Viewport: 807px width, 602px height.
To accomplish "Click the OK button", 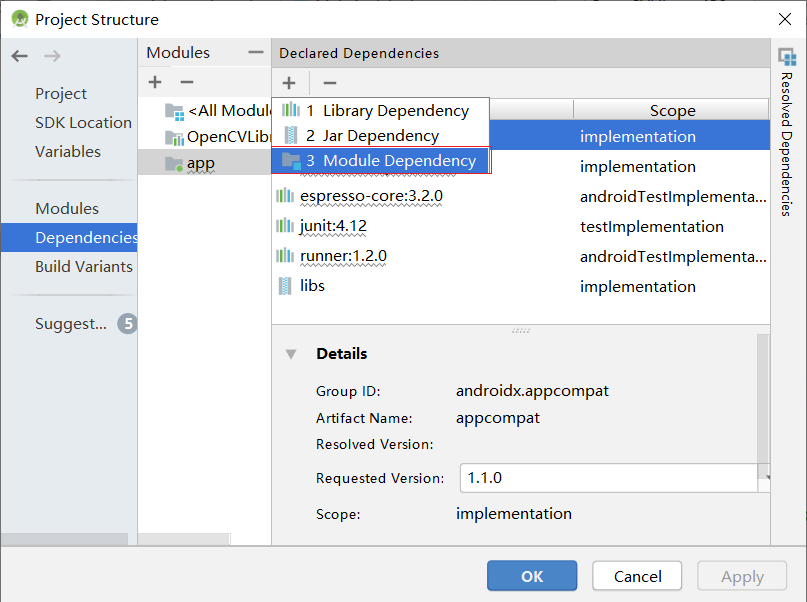I will 531,575.
